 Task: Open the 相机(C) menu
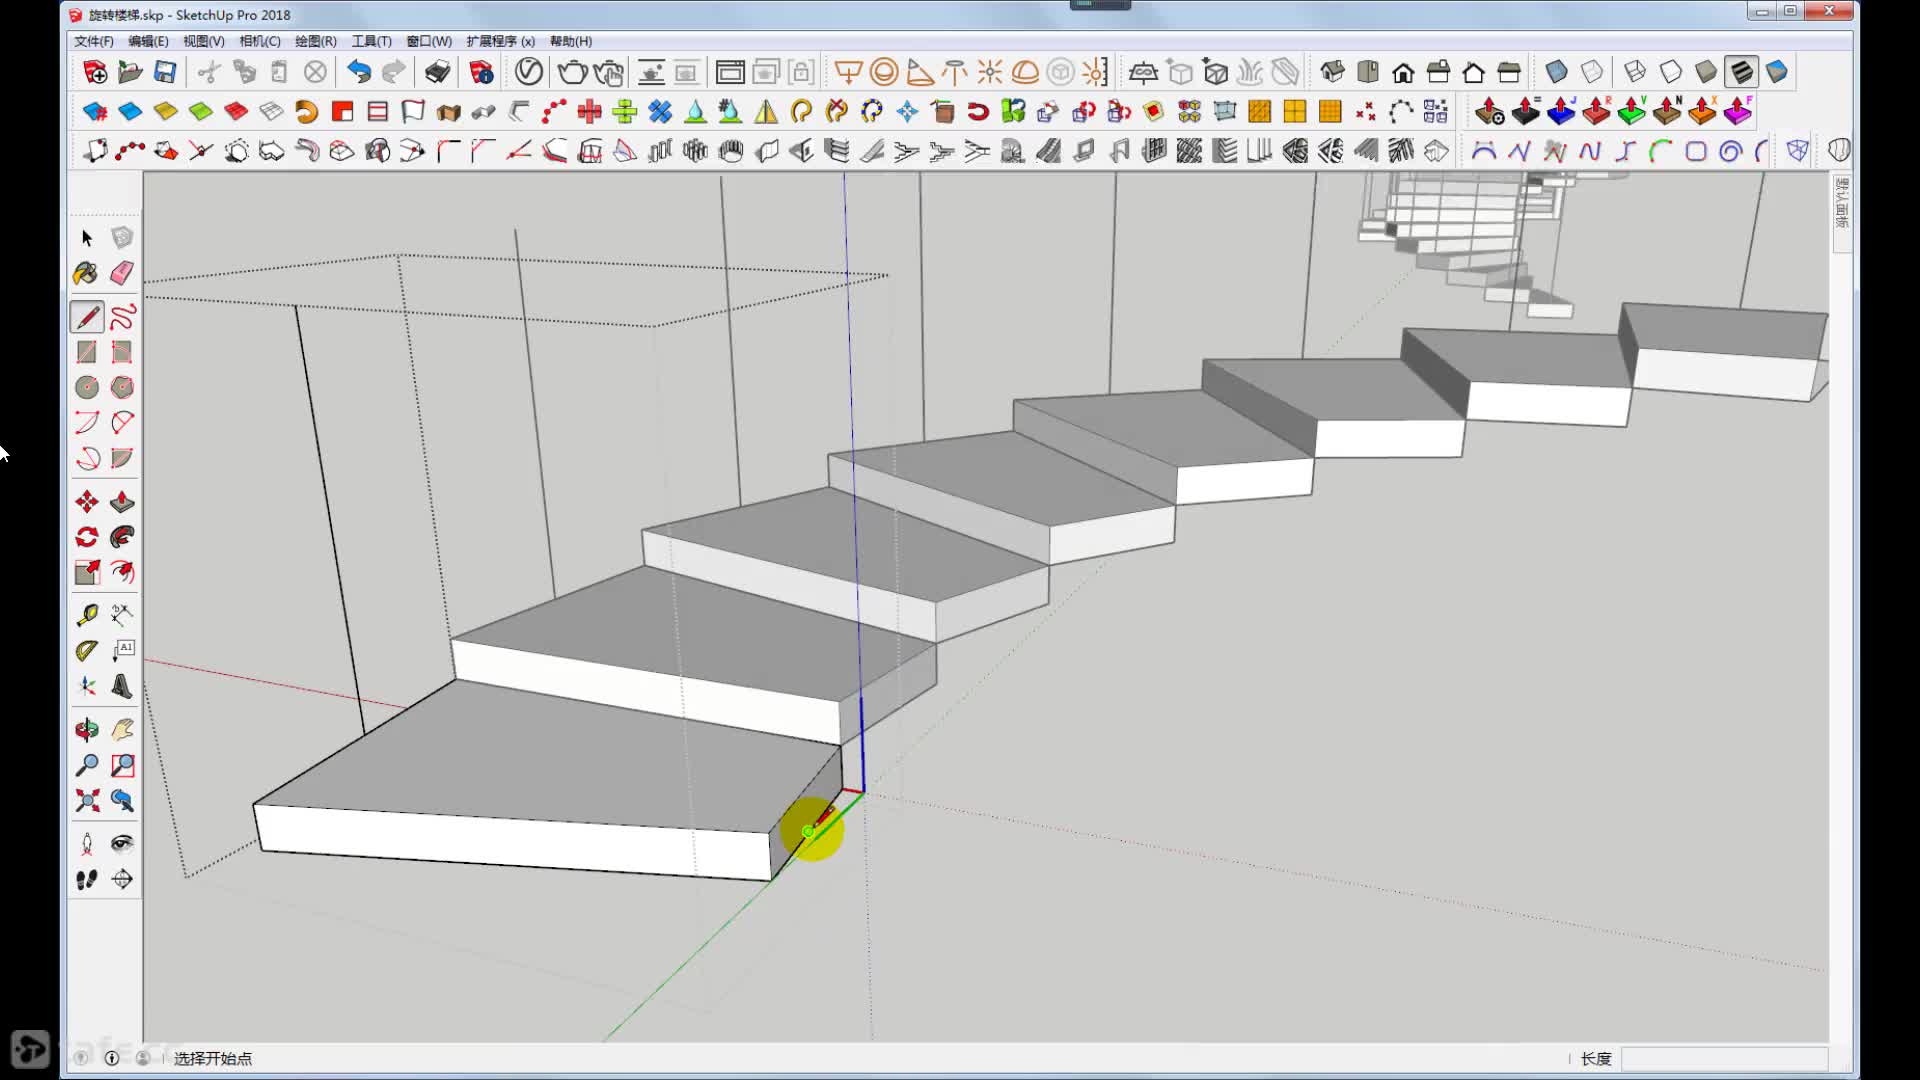pos(260,41)
